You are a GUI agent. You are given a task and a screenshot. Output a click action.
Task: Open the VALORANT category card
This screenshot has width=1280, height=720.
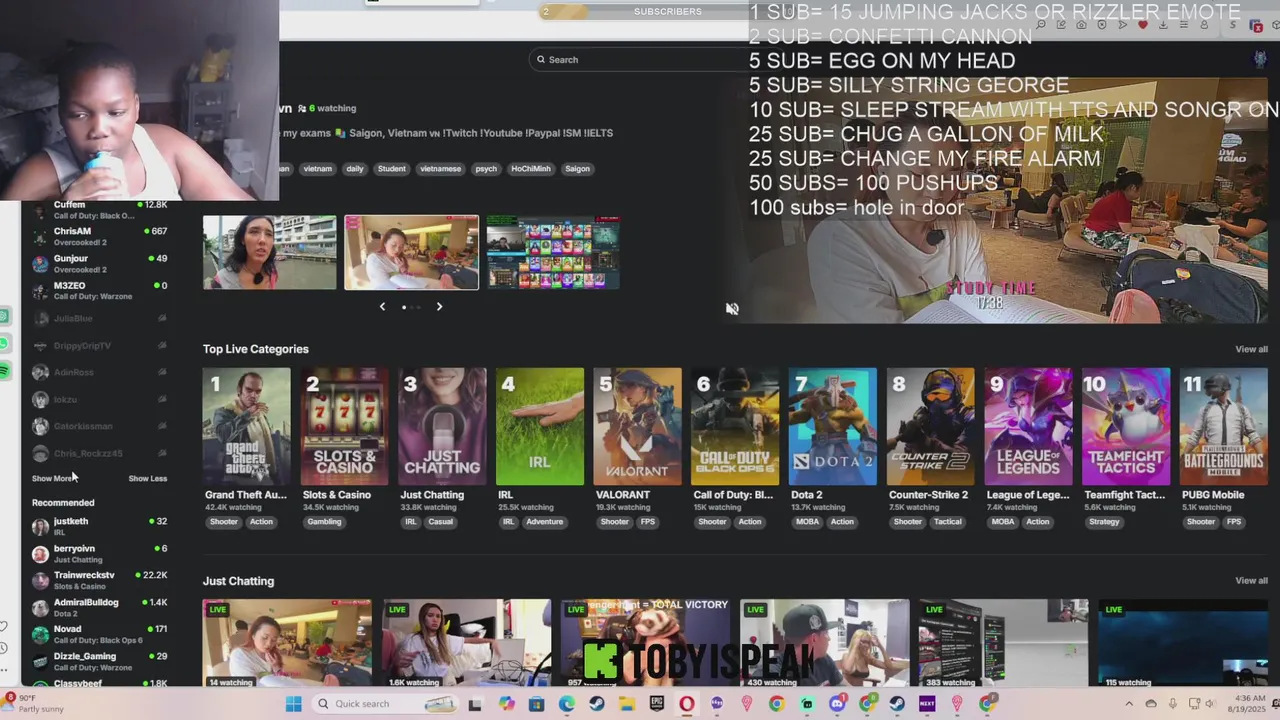637,427
